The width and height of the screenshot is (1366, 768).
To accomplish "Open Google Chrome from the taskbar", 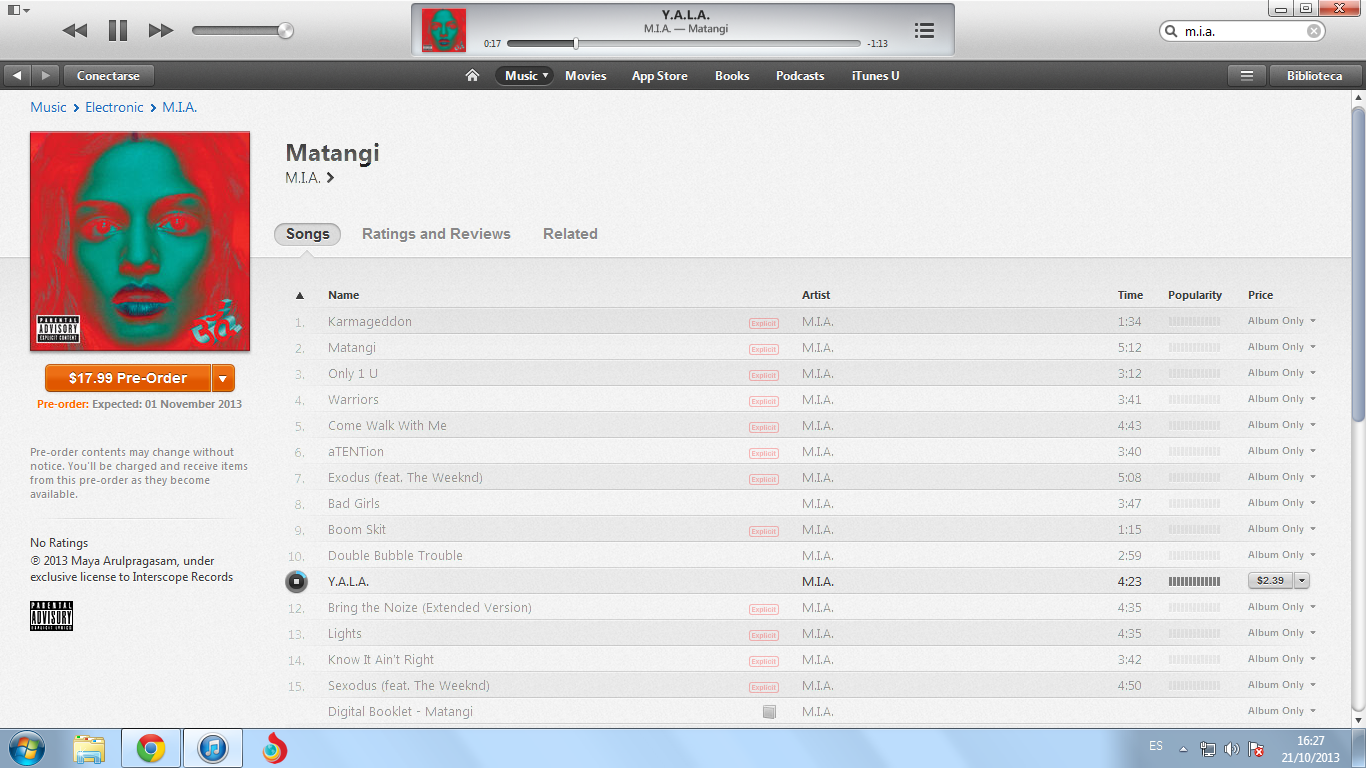I will (x=151, y=748).
